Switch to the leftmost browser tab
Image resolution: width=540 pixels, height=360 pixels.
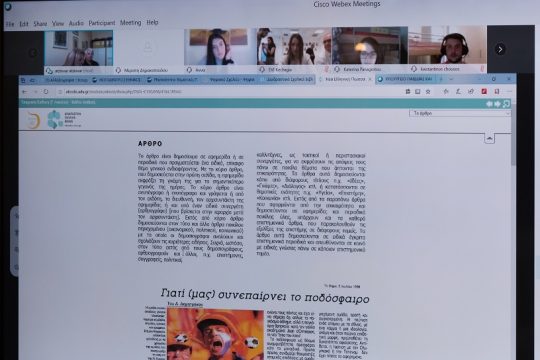(67, 80)
